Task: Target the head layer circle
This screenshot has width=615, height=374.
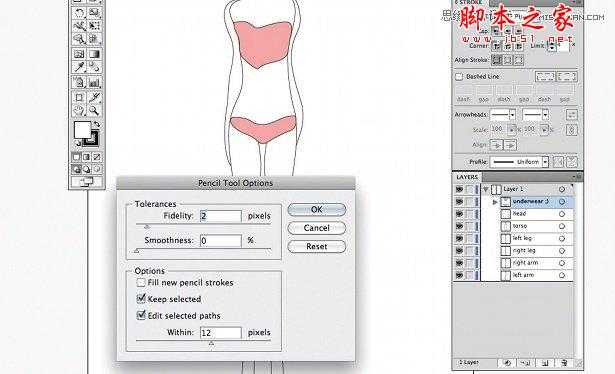Action: [562, 214]
